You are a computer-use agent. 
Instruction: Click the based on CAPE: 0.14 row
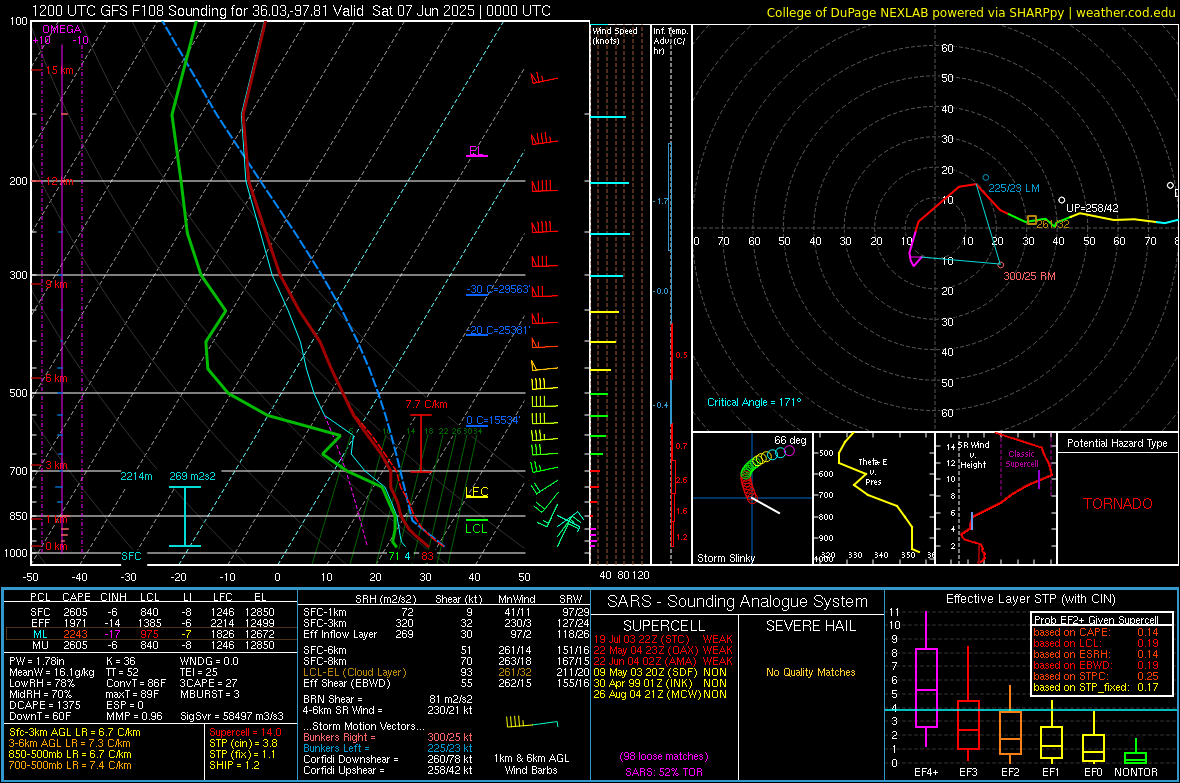pyautogui.click(x=1096, y=632)
